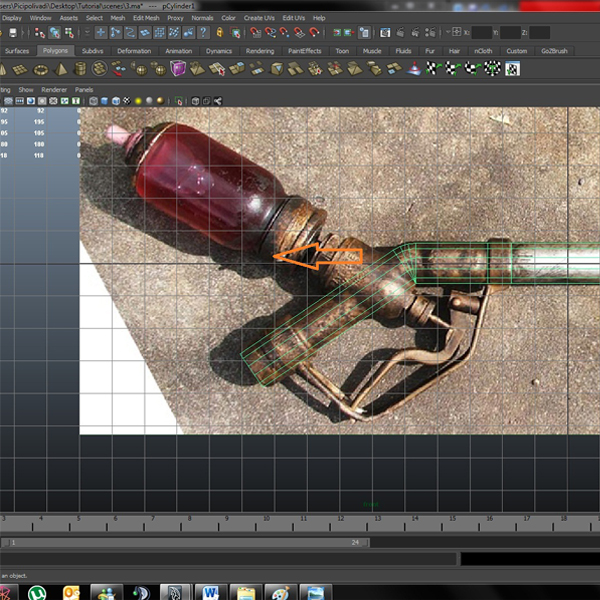
Task: Click the purple cube shelf icon
Action: click(x=178, y=68)
